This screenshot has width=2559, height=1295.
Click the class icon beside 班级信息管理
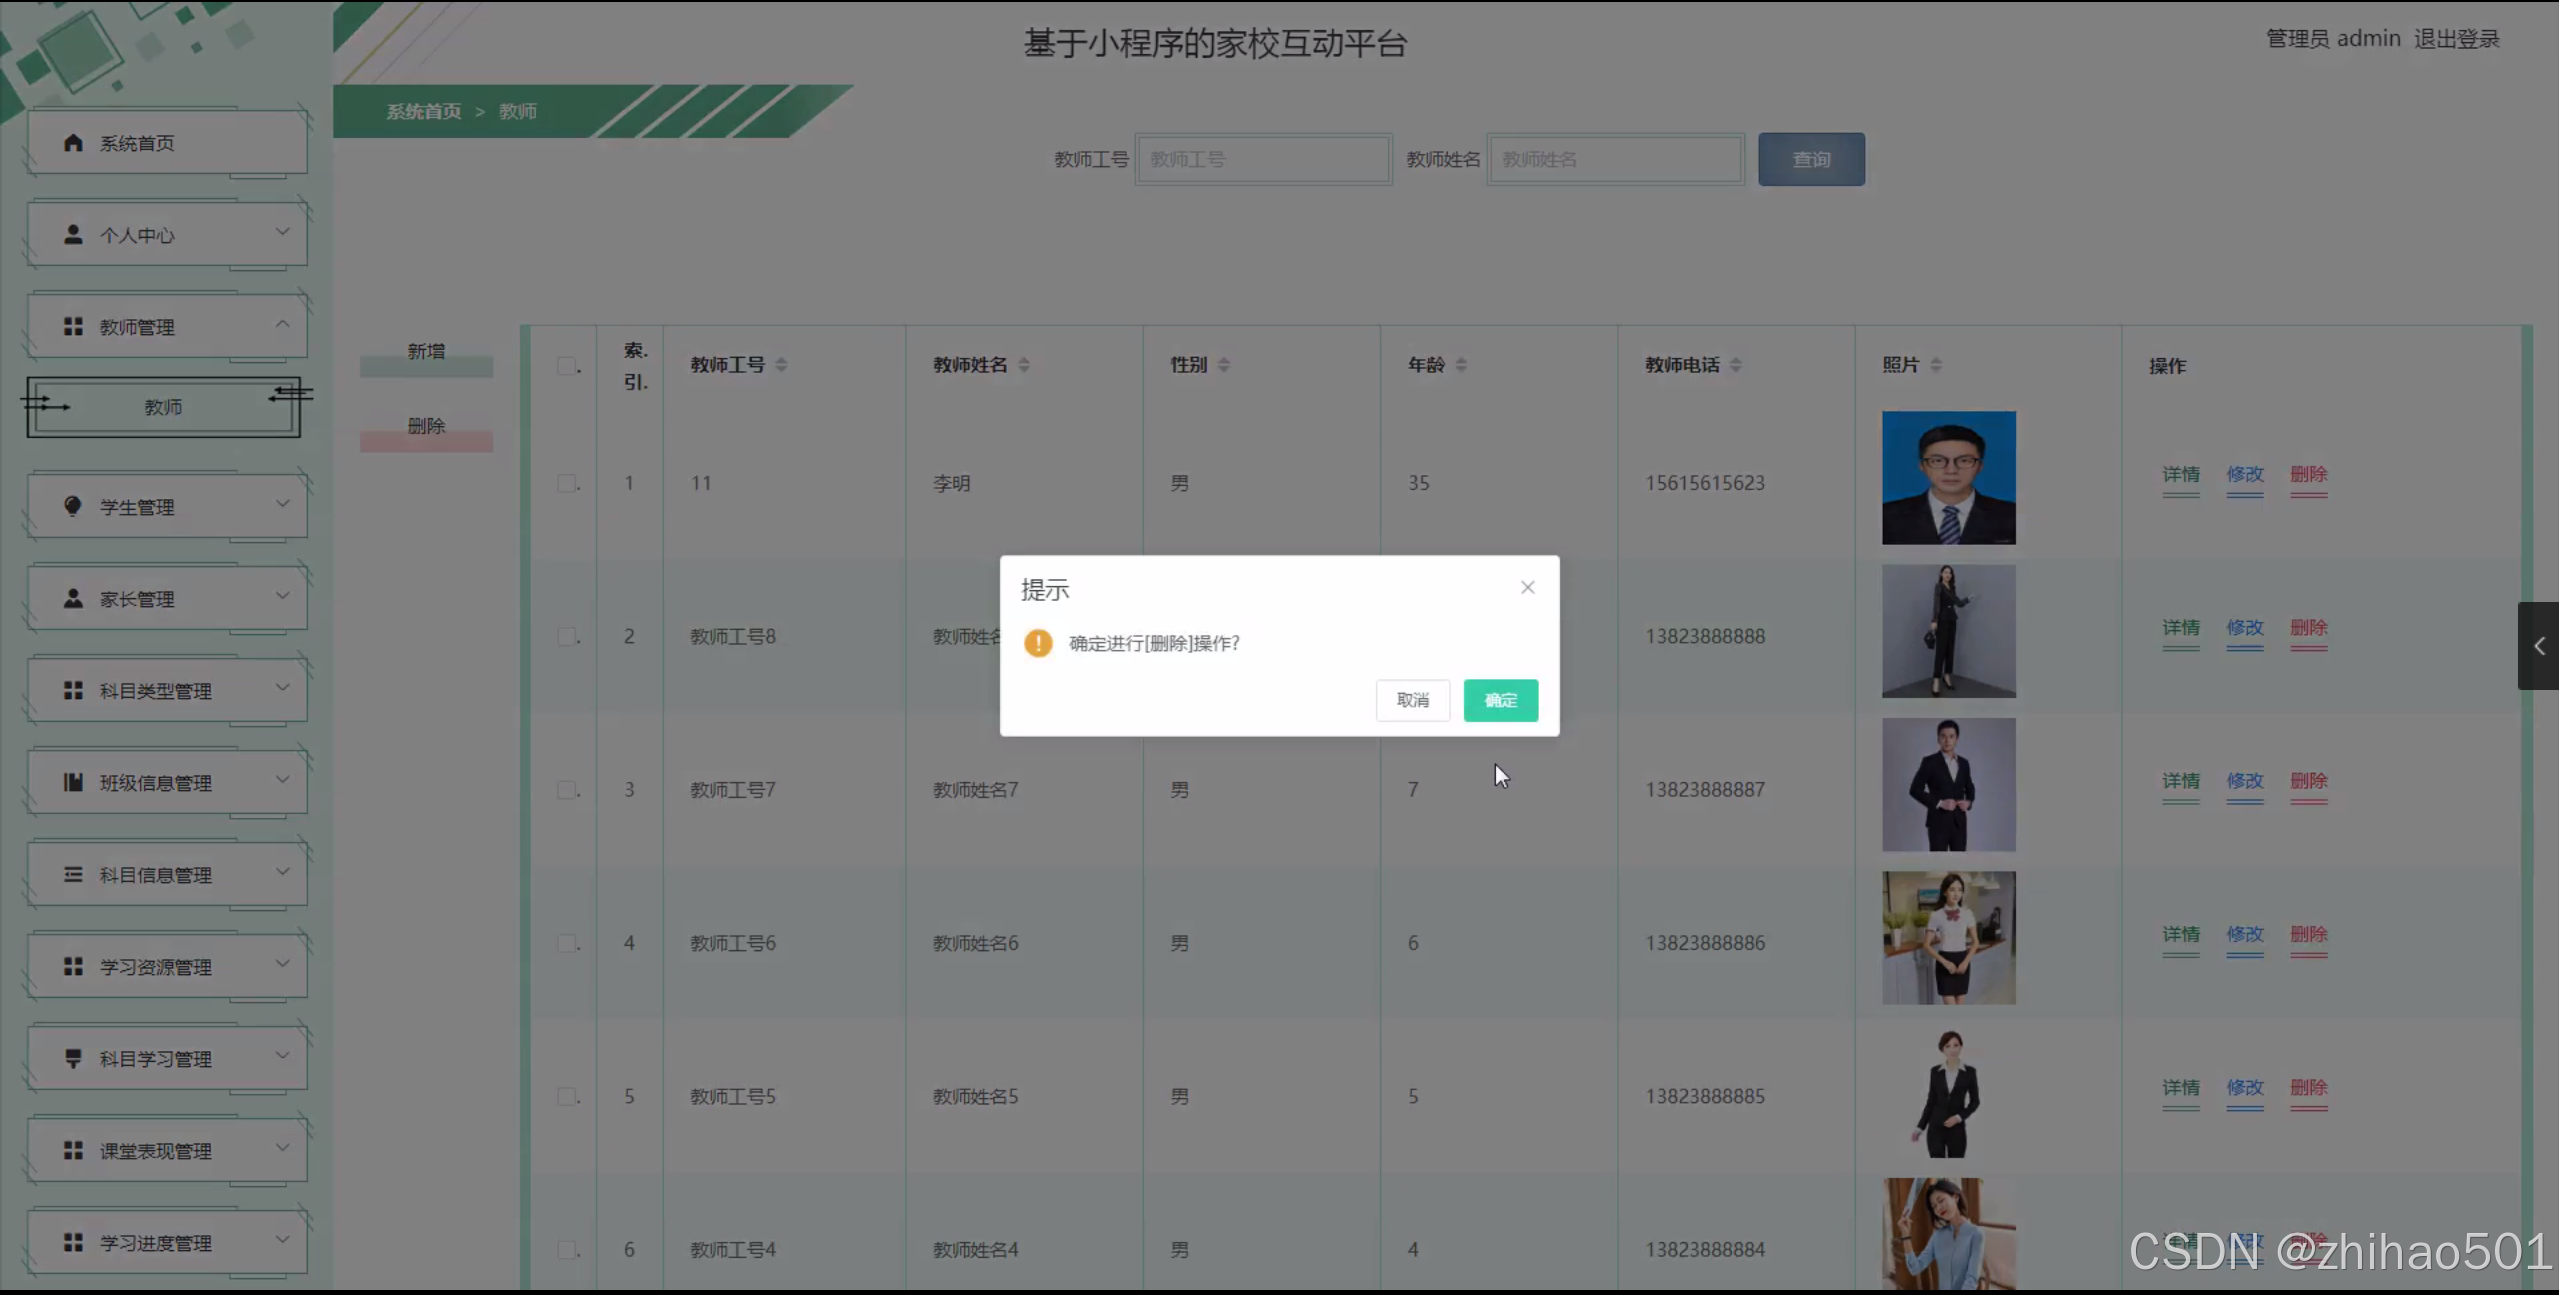click(73, 783)
